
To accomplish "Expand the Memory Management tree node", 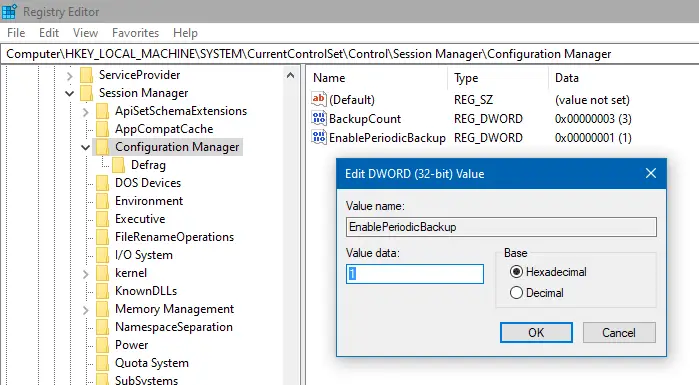I will point(86,310).
